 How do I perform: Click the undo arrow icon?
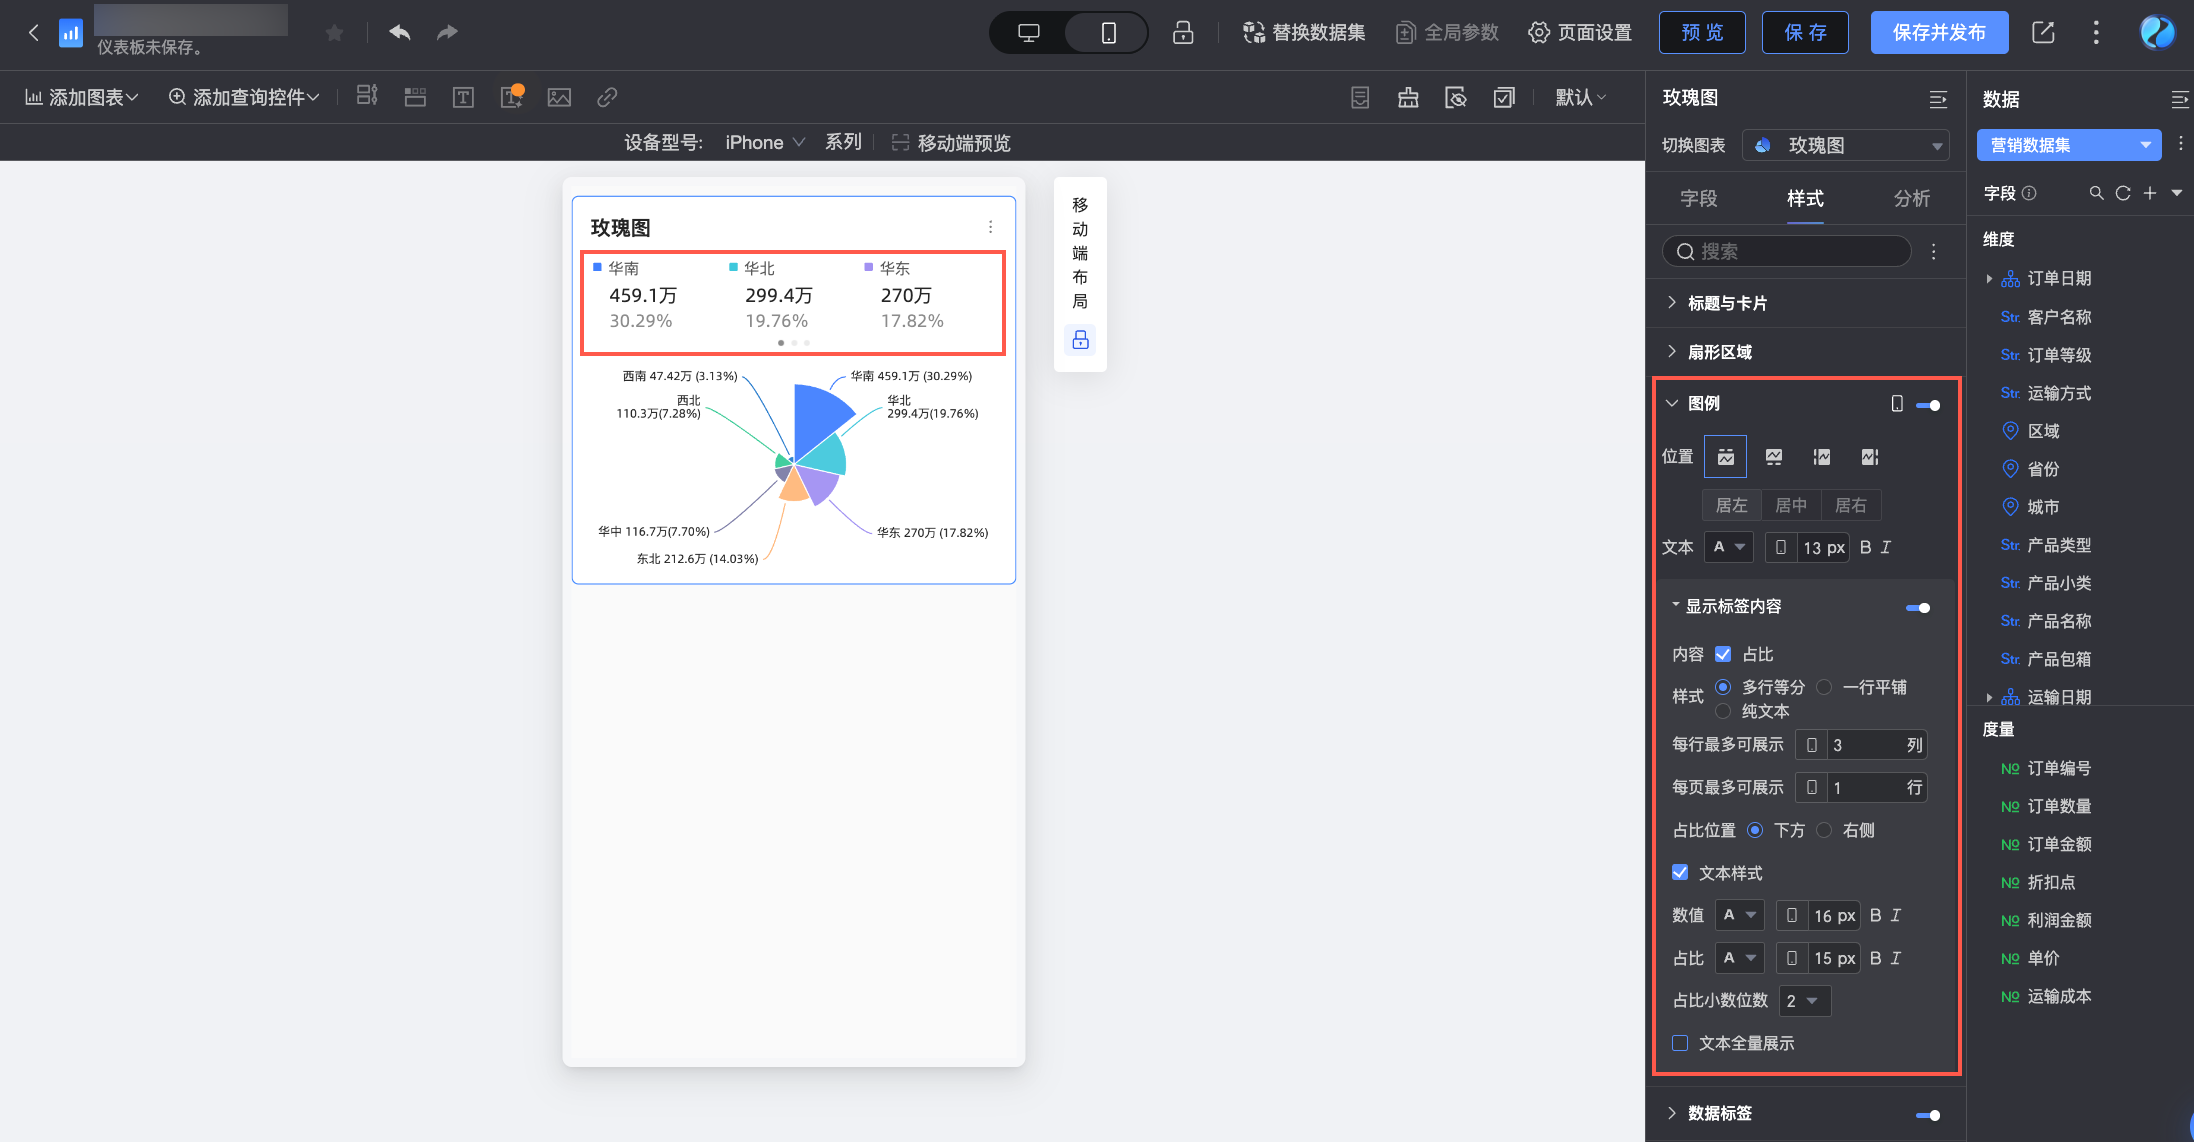(x=400, y=33)
